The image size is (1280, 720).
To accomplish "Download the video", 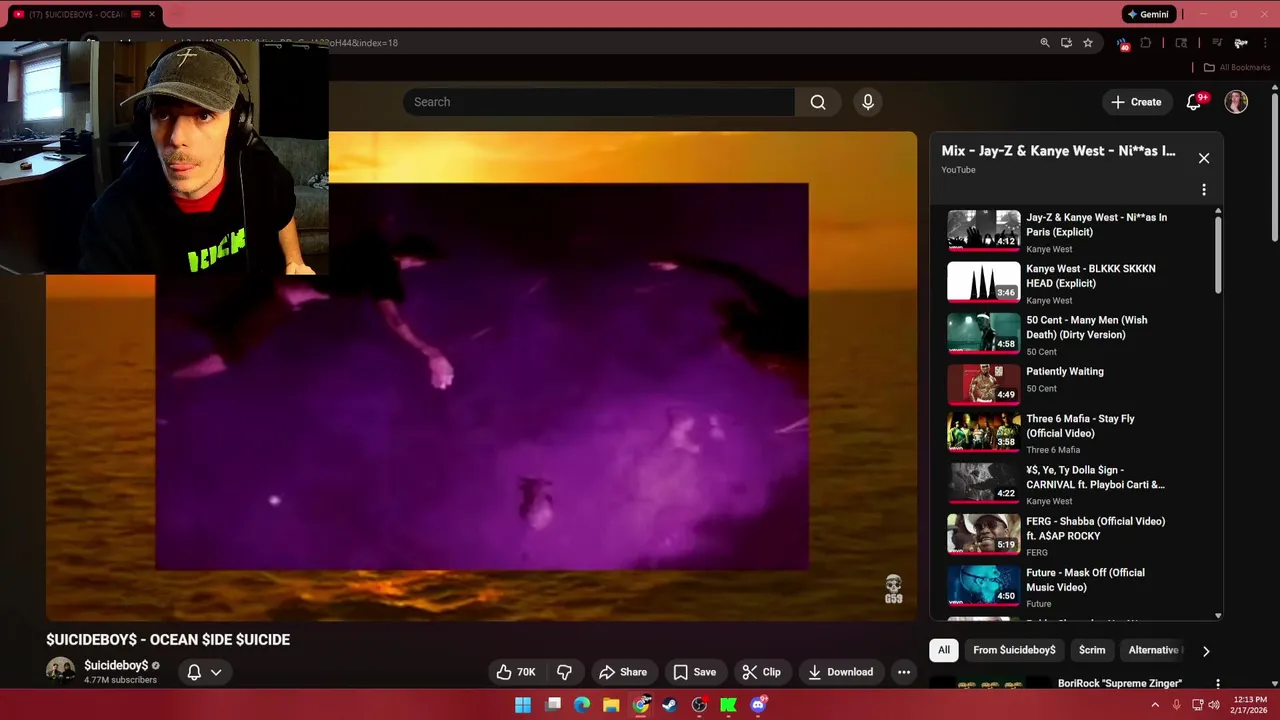I will [840, 672].
